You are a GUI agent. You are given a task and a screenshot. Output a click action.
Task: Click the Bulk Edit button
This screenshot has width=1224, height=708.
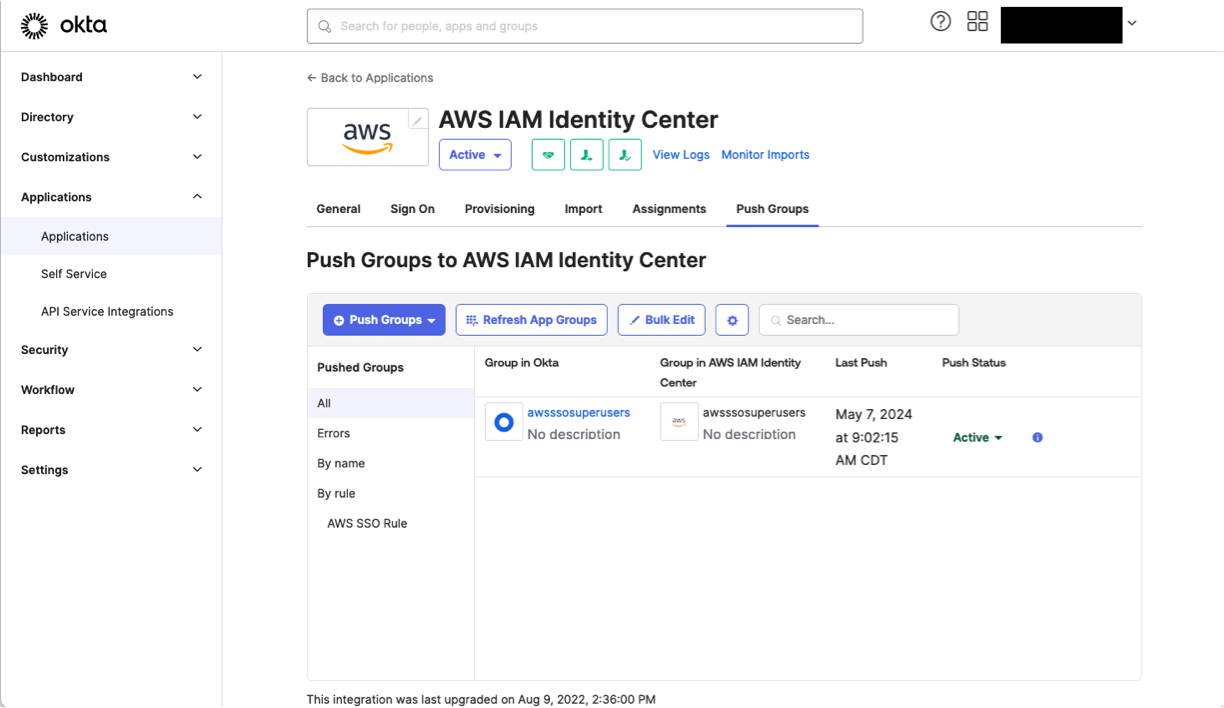click(661, 319)
